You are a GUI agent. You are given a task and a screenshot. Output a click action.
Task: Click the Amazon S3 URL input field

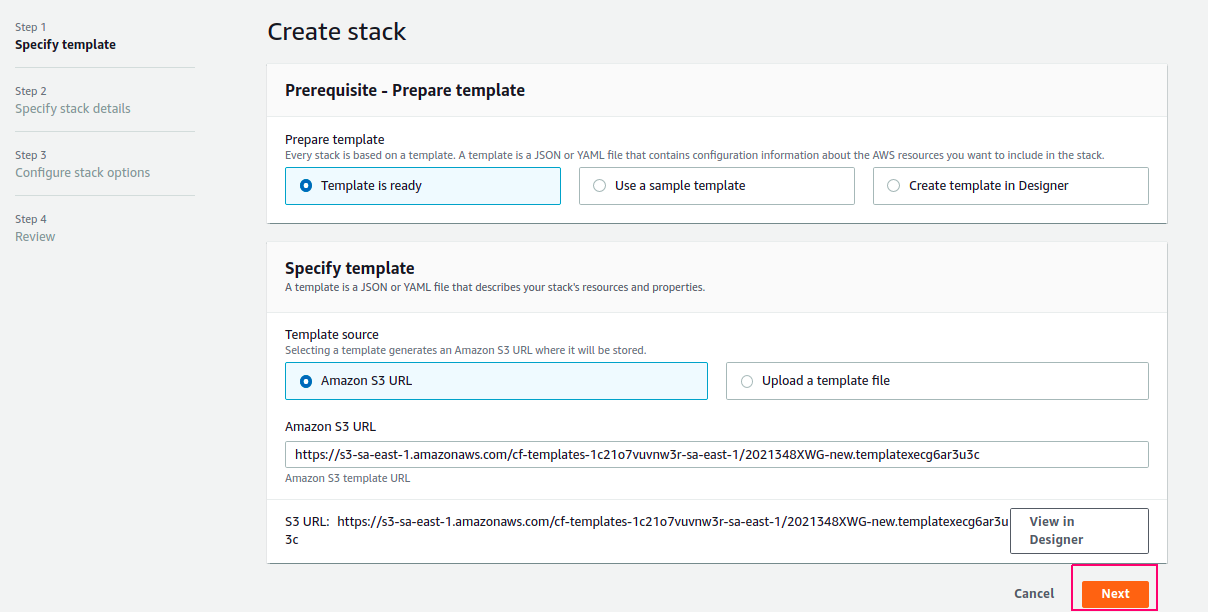point(716,454)
